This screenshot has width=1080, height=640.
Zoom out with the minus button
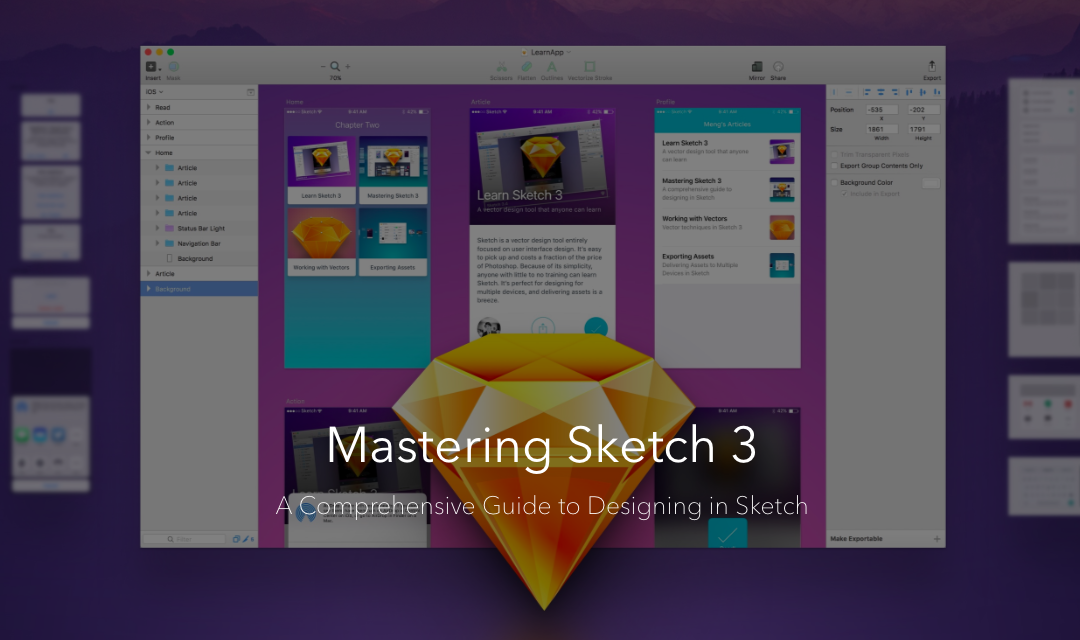pos(322,67)
